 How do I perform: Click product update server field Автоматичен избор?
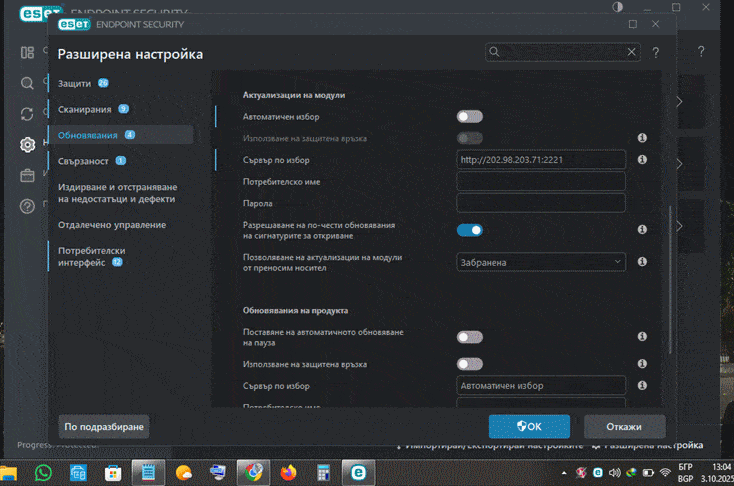click(541, 385)
